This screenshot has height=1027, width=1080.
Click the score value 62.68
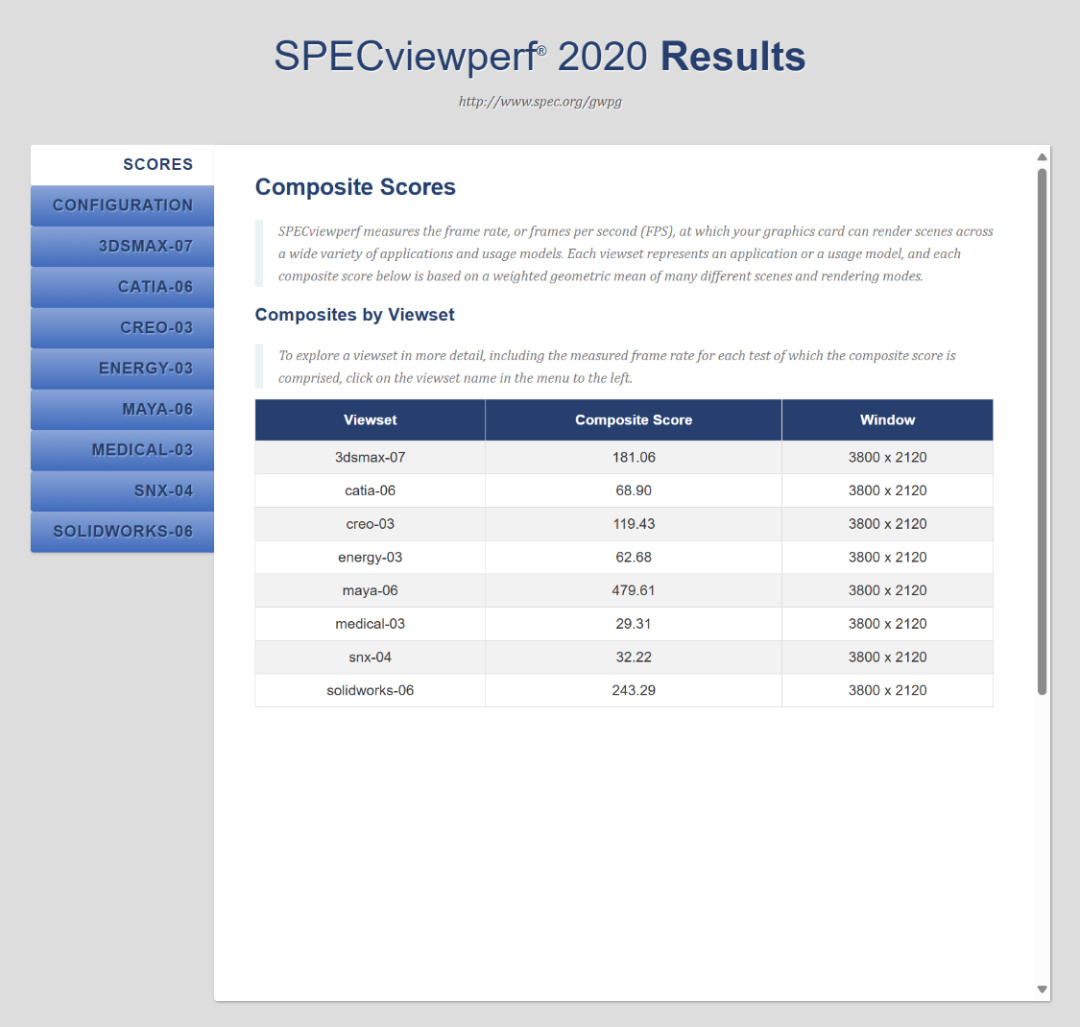[634, 557]
